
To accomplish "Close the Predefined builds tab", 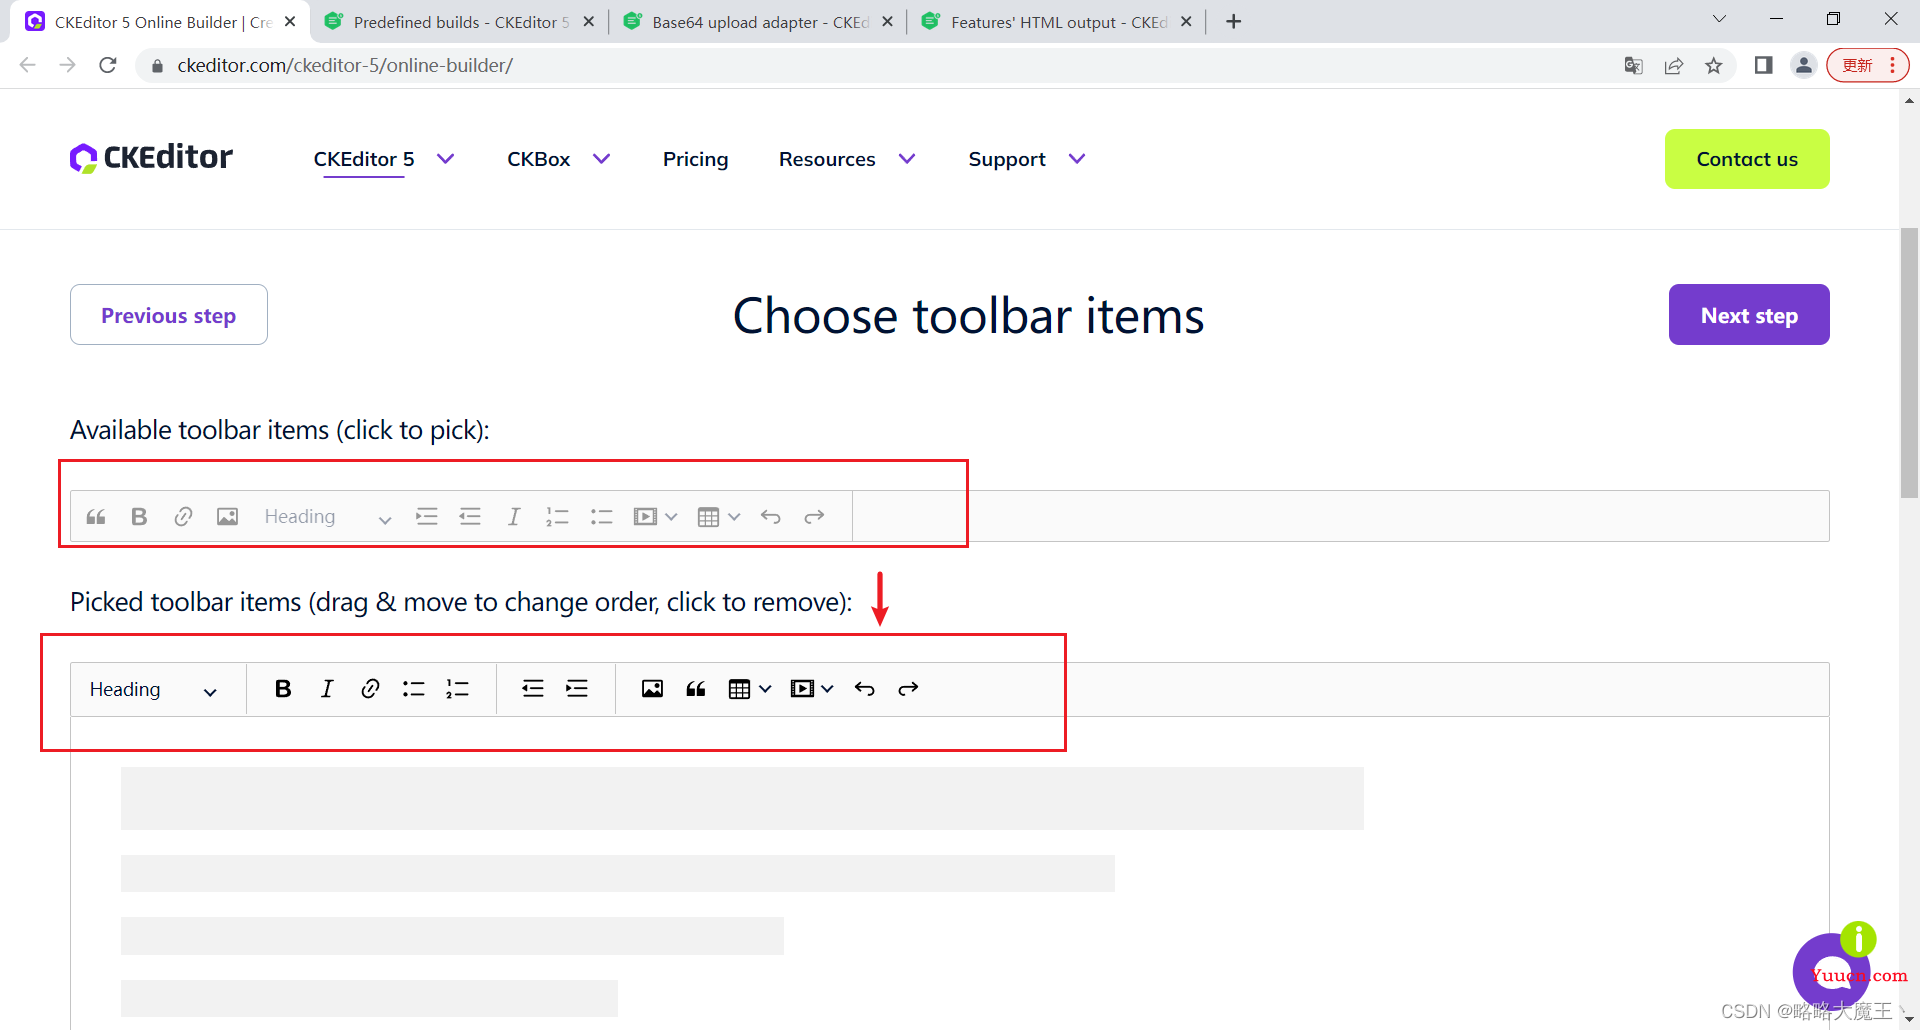I will tap(588, 22).
